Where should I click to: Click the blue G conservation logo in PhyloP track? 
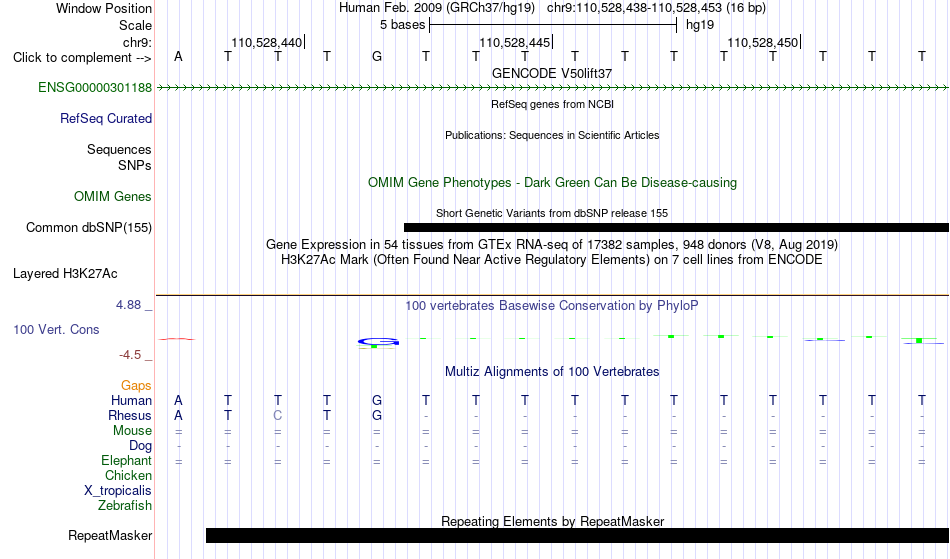[377, 342]
